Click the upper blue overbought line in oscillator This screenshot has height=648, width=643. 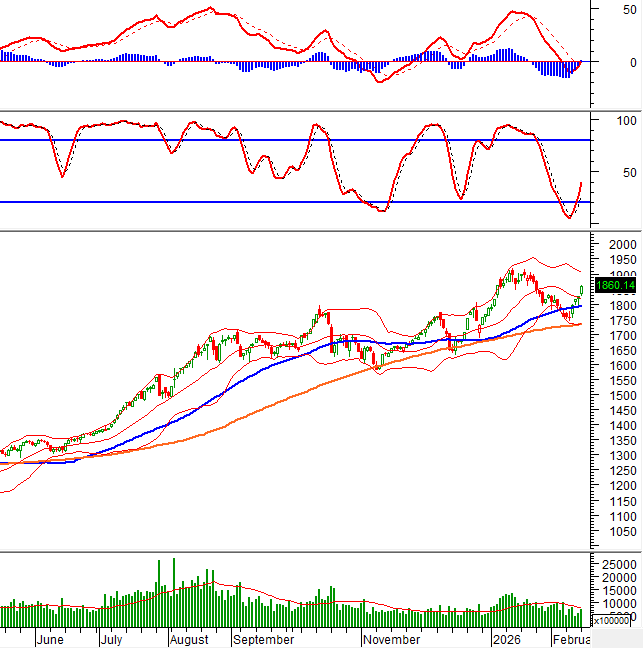tap(300, 140)
